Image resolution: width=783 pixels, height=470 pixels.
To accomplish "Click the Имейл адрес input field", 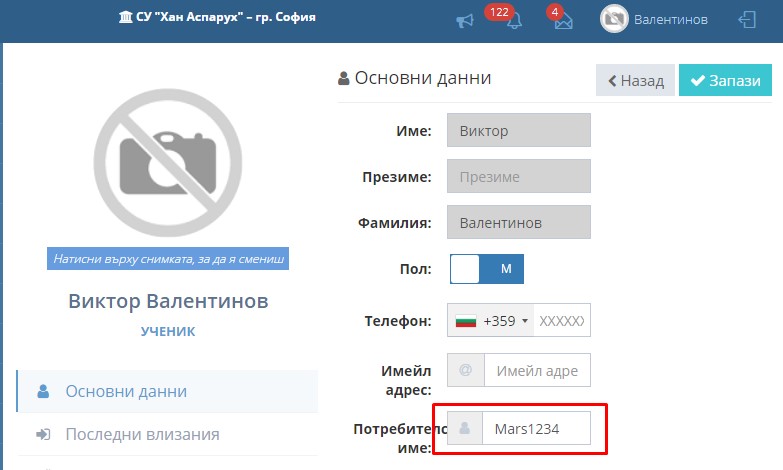I will [537, 370].
